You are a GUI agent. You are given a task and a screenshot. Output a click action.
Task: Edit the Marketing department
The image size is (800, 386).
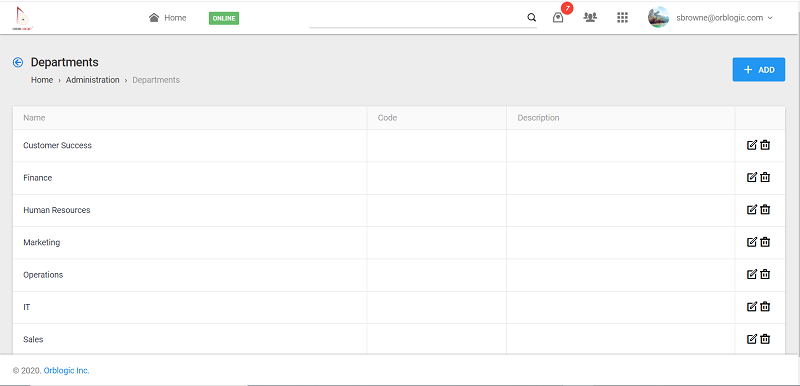click(752, 242)
